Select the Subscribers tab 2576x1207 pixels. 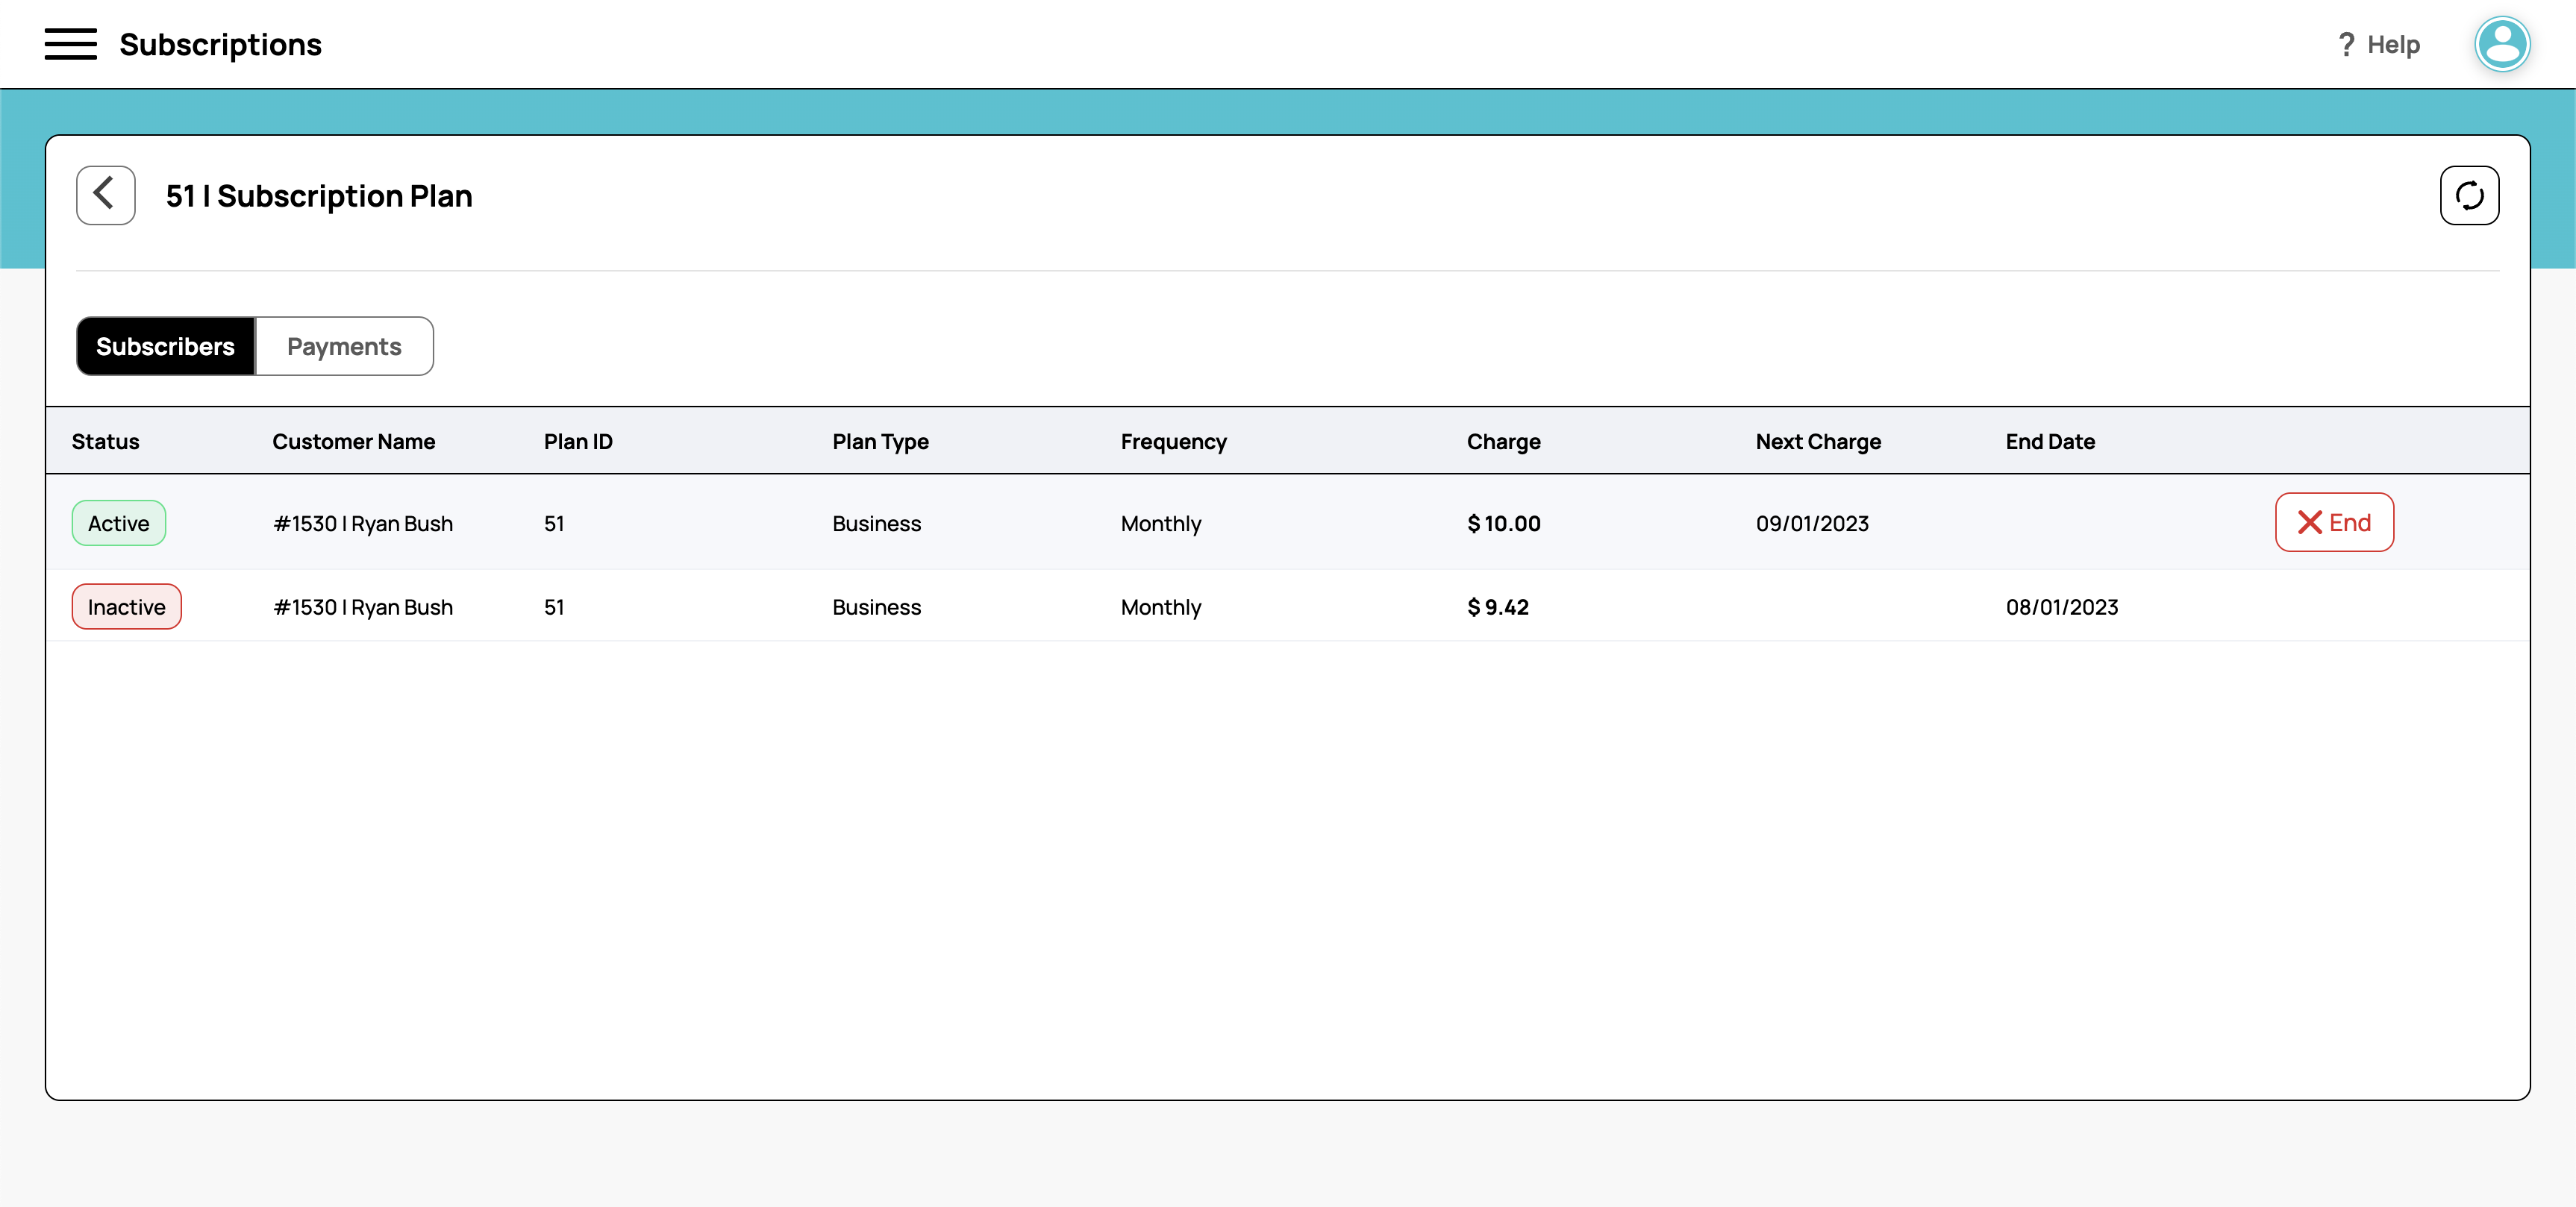(165, 346)
